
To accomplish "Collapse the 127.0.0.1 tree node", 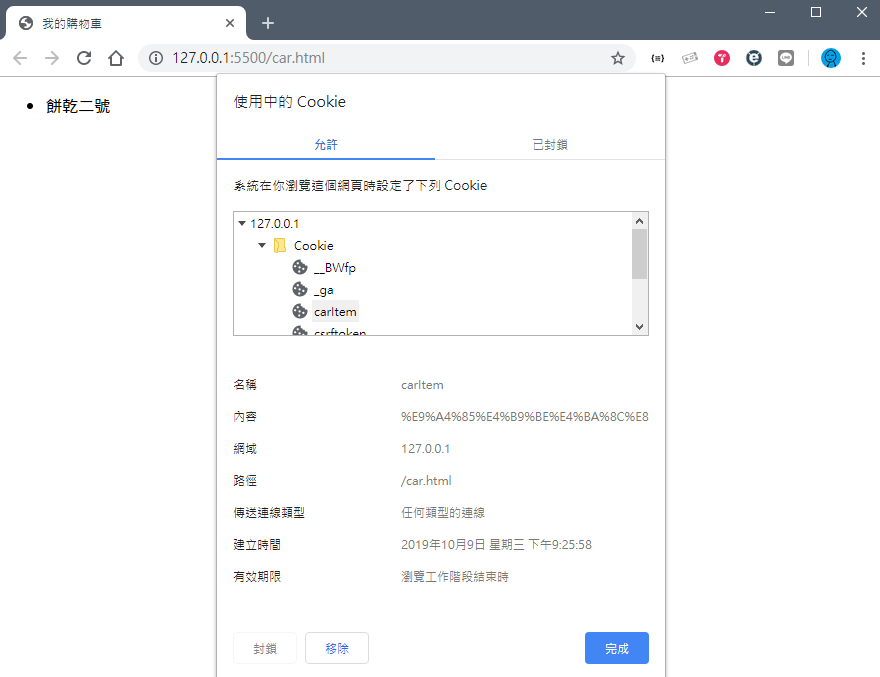I will tap(242, 223).
